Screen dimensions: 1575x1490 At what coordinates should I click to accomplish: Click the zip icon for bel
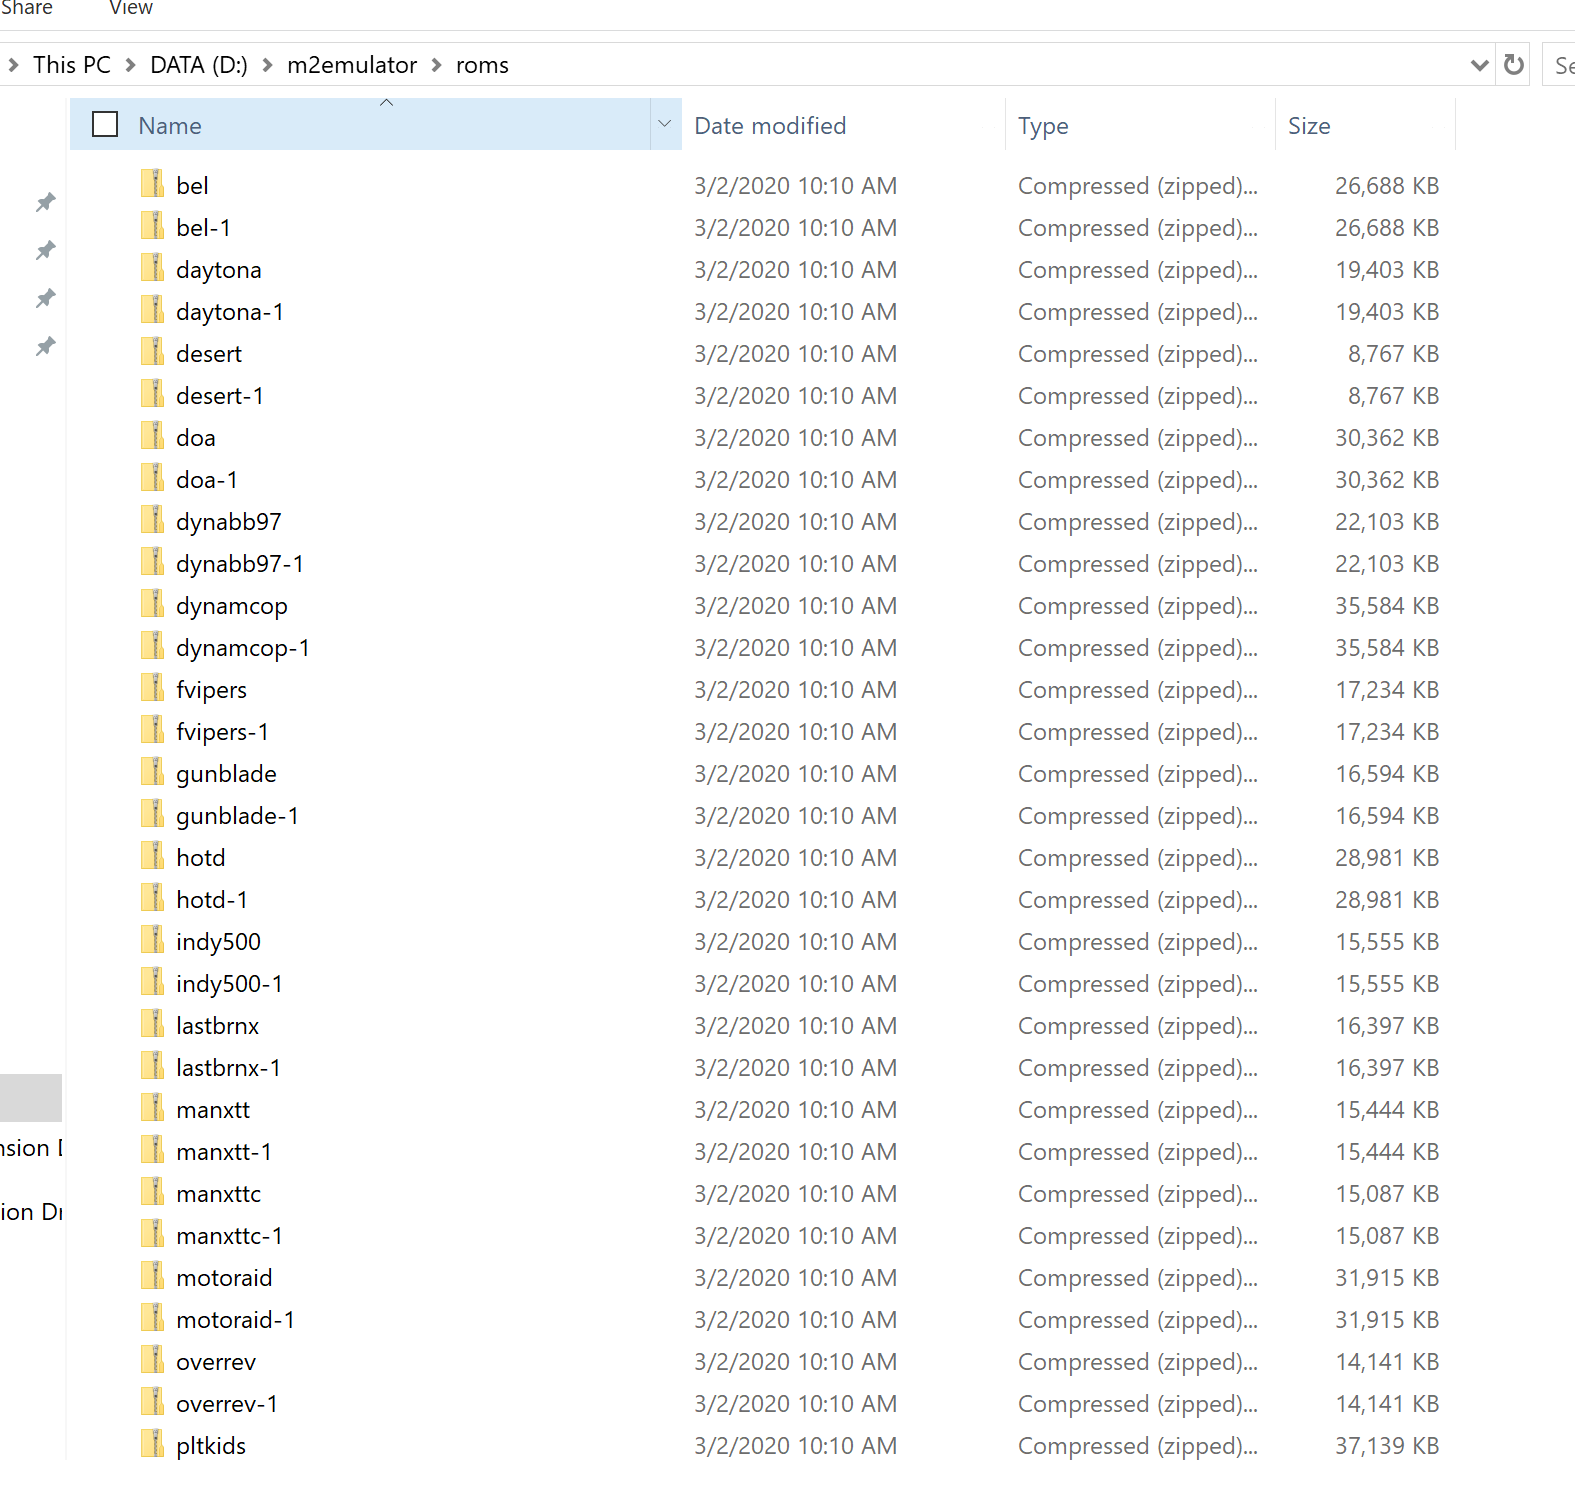[x=152, y=184]
